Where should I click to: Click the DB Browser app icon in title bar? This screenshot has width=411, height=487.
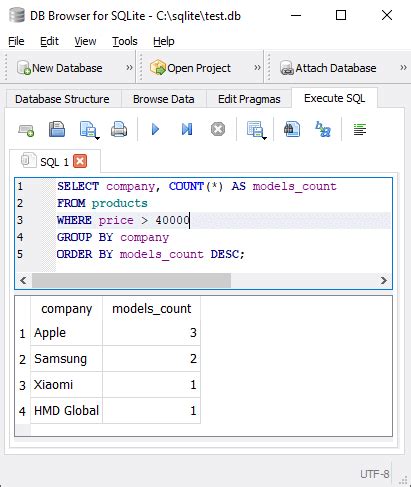(x=17, y=15)
